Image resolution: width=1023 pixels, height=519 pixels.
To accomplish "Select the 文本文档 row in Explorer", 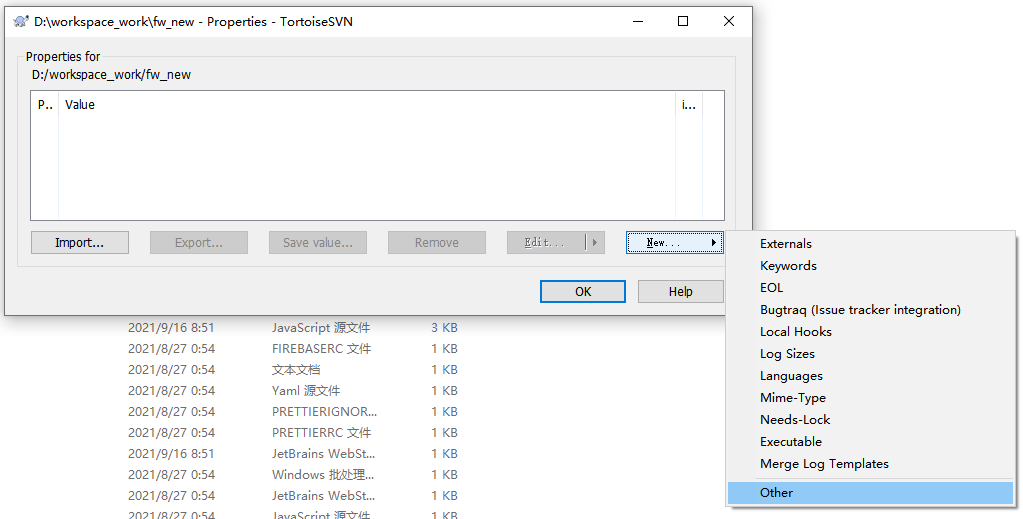I will point(292,370).
